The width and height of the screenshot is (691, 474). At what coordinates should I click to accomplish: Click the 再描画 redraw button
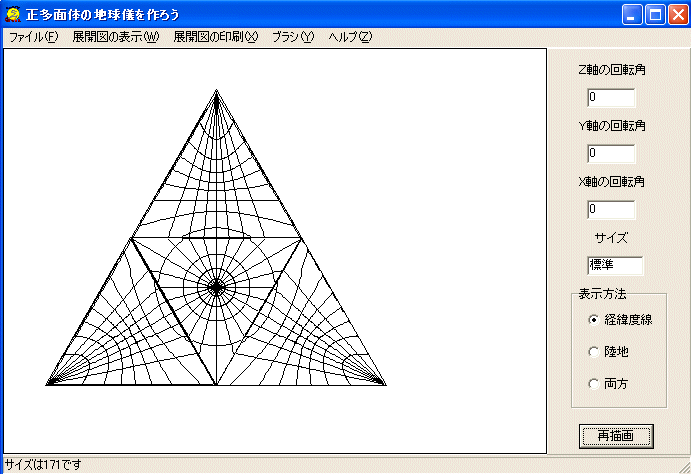pyautogui.click(x=616, y=436)
